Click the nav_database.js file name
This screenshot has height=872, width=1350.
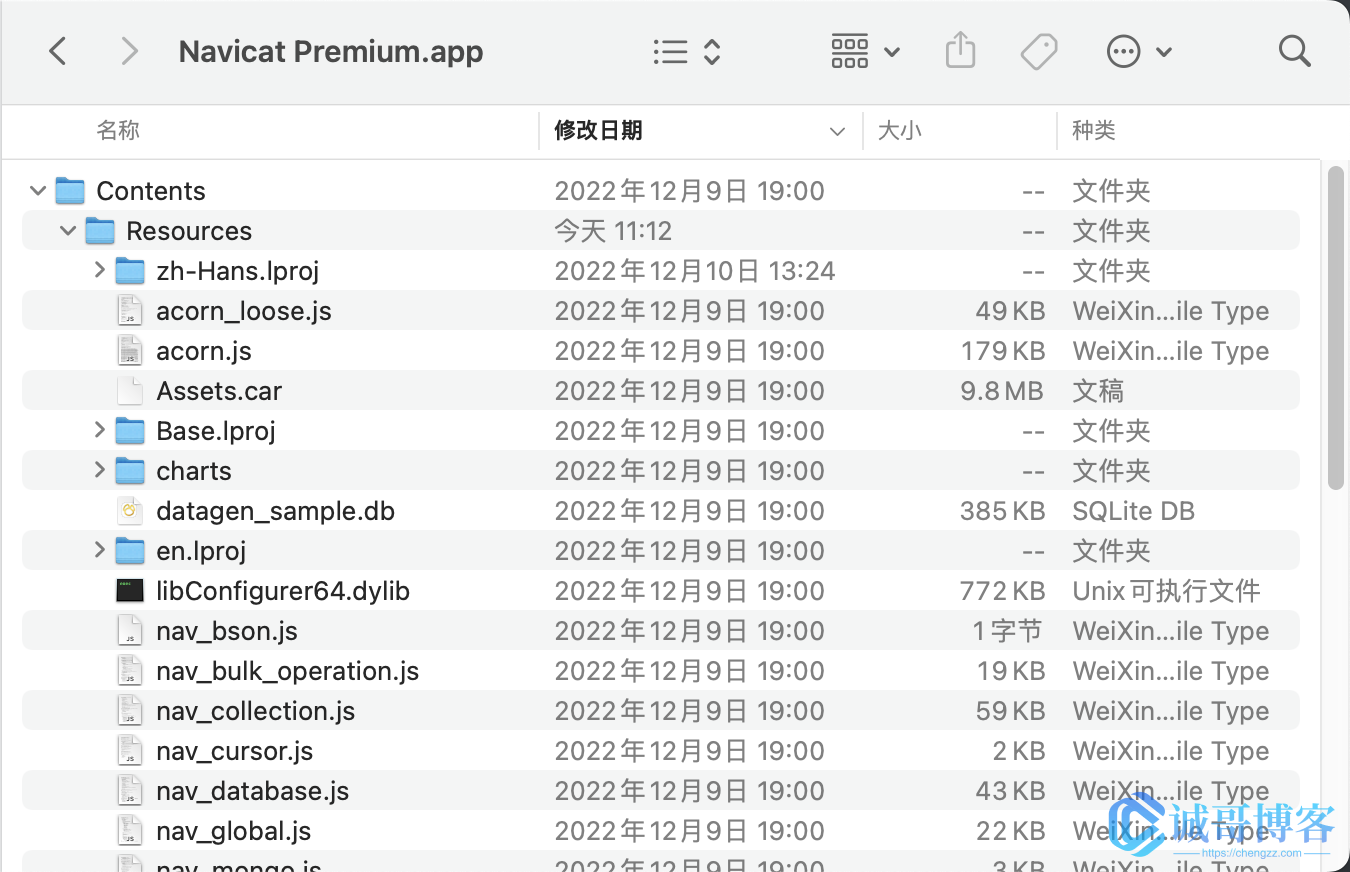click(x=253, y=791)
